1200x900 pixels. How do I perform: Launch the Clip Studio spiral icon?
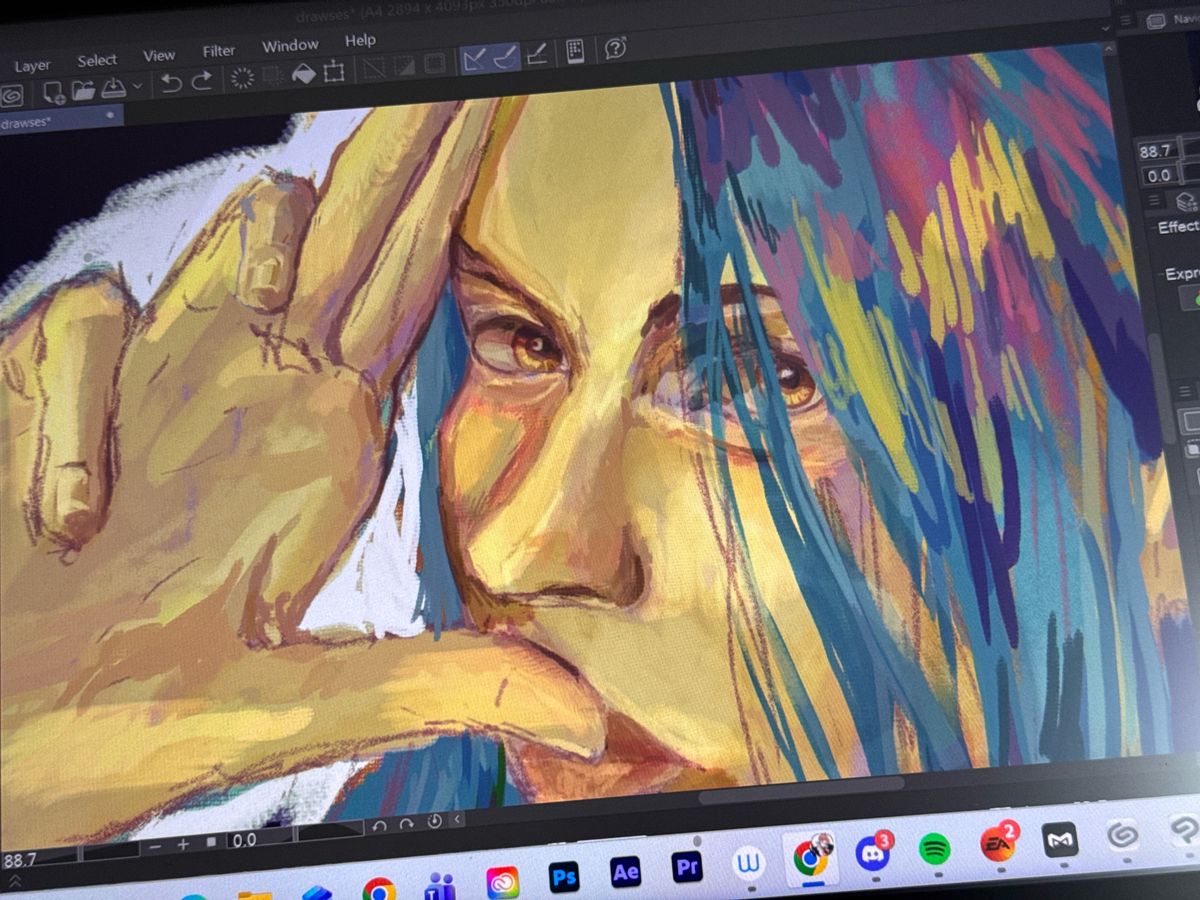click(x=12, y=96)
